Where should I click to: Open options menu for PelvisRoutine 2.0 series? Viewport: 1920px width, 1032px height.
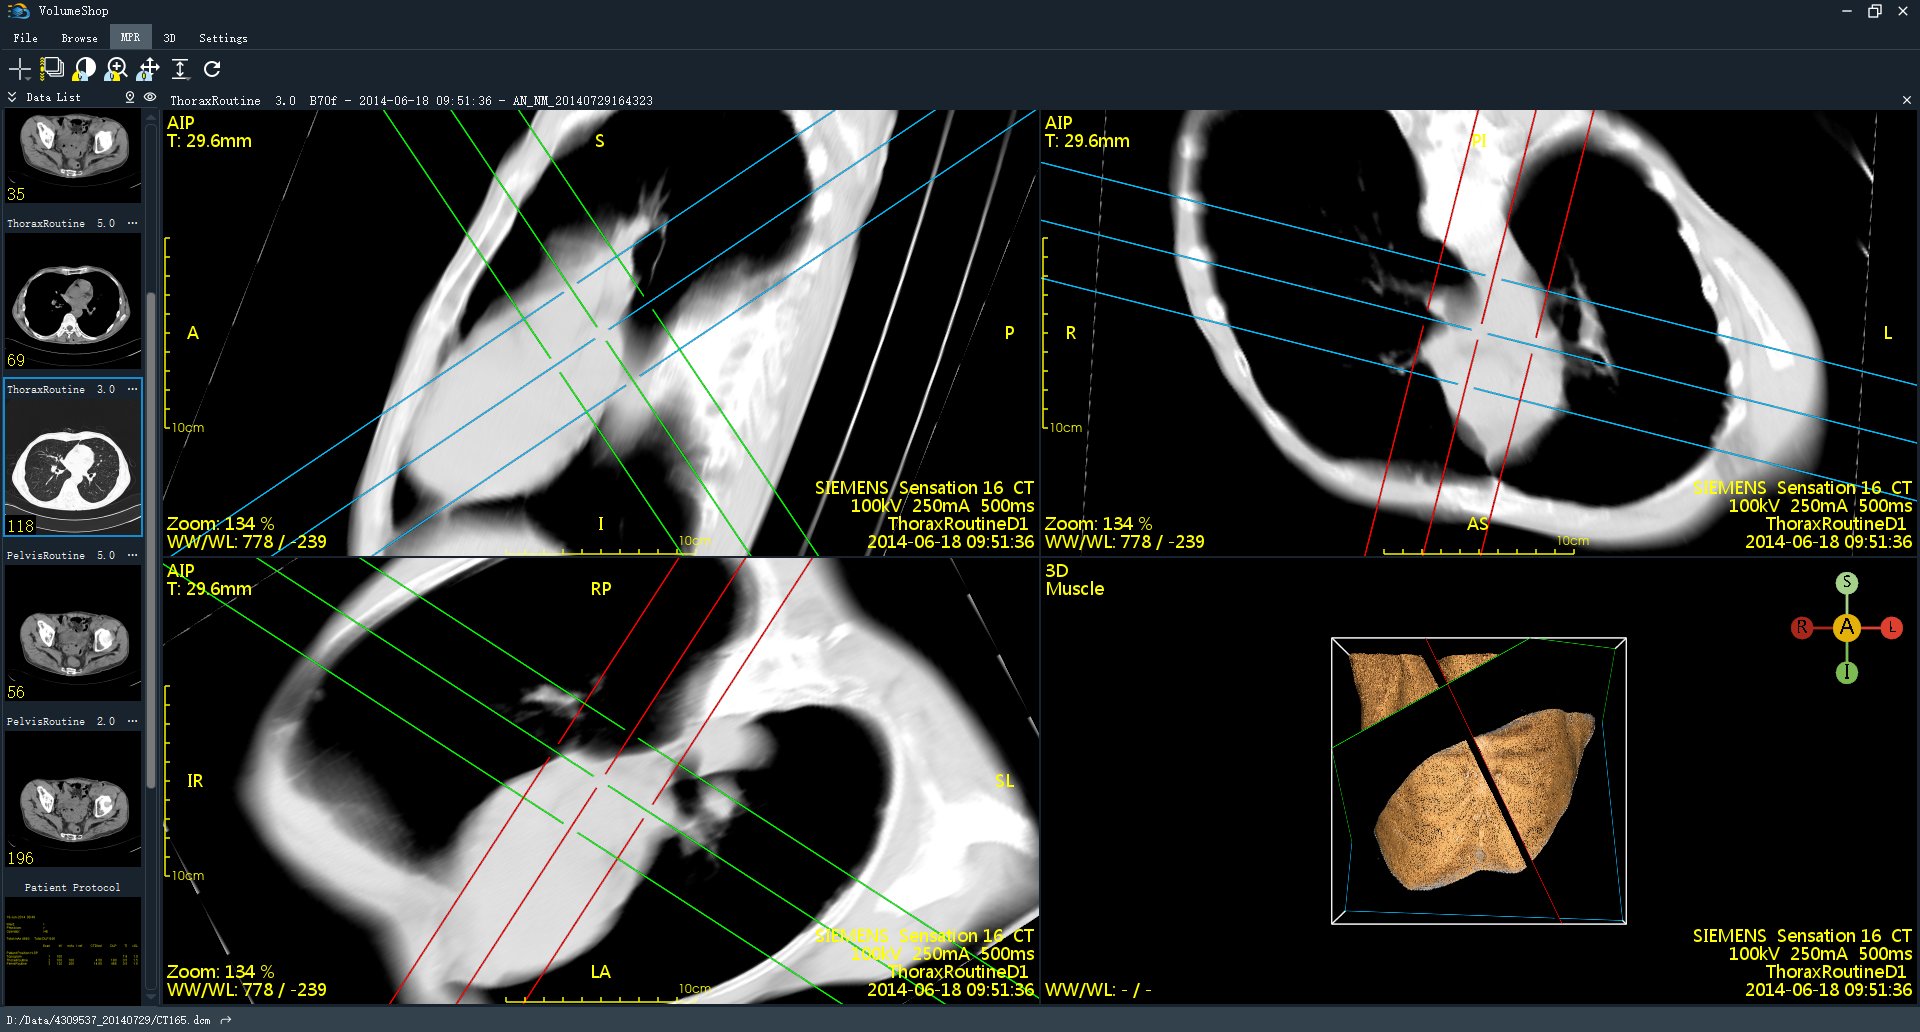(x=132, y=721)
